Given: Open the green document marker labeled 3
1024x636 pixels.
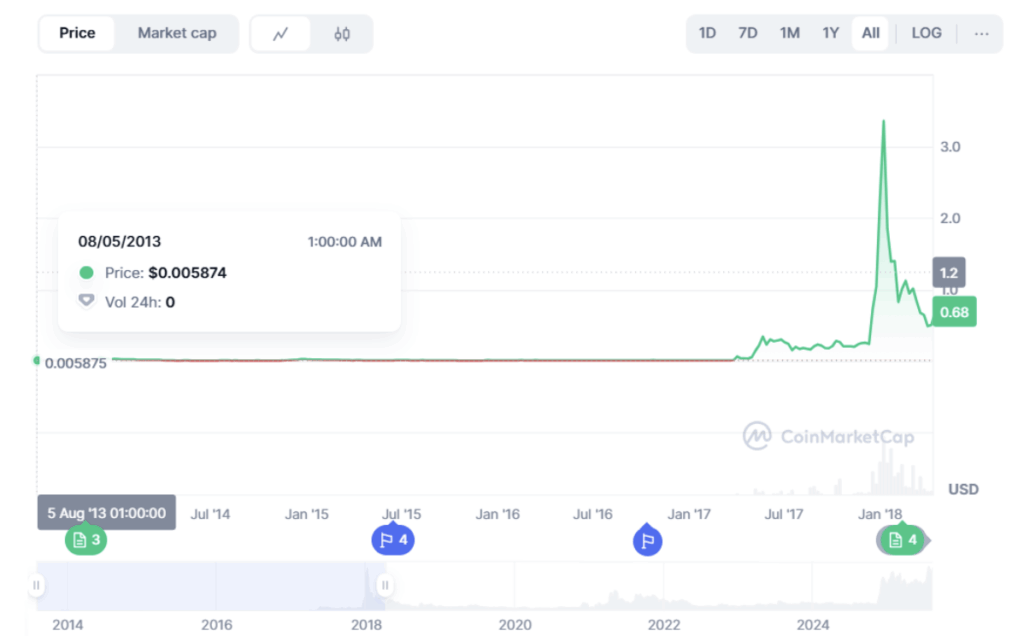Looking at the screenshot, I should pyautogui.click(x=86, y=539).
